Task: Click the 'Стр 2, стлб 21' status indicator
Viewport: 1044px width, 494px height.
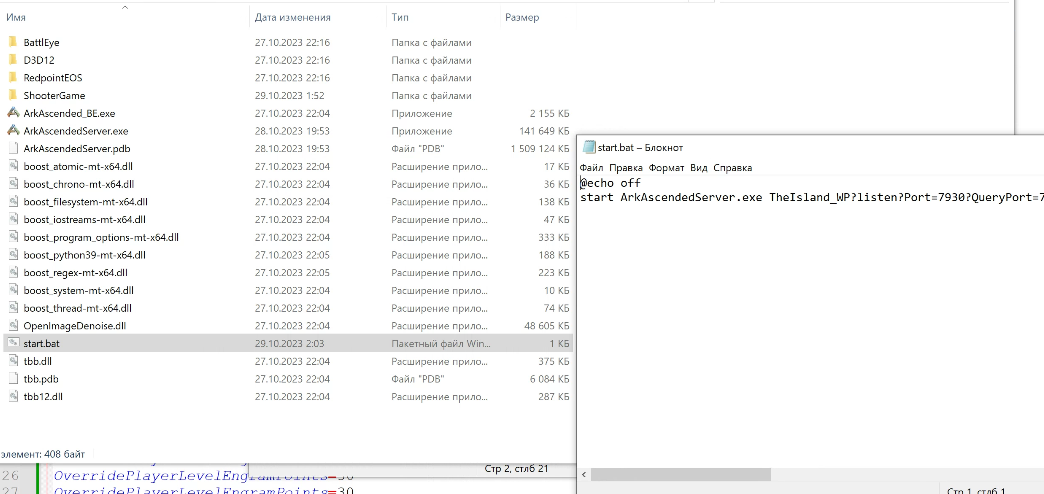Action: pos(517,469)
